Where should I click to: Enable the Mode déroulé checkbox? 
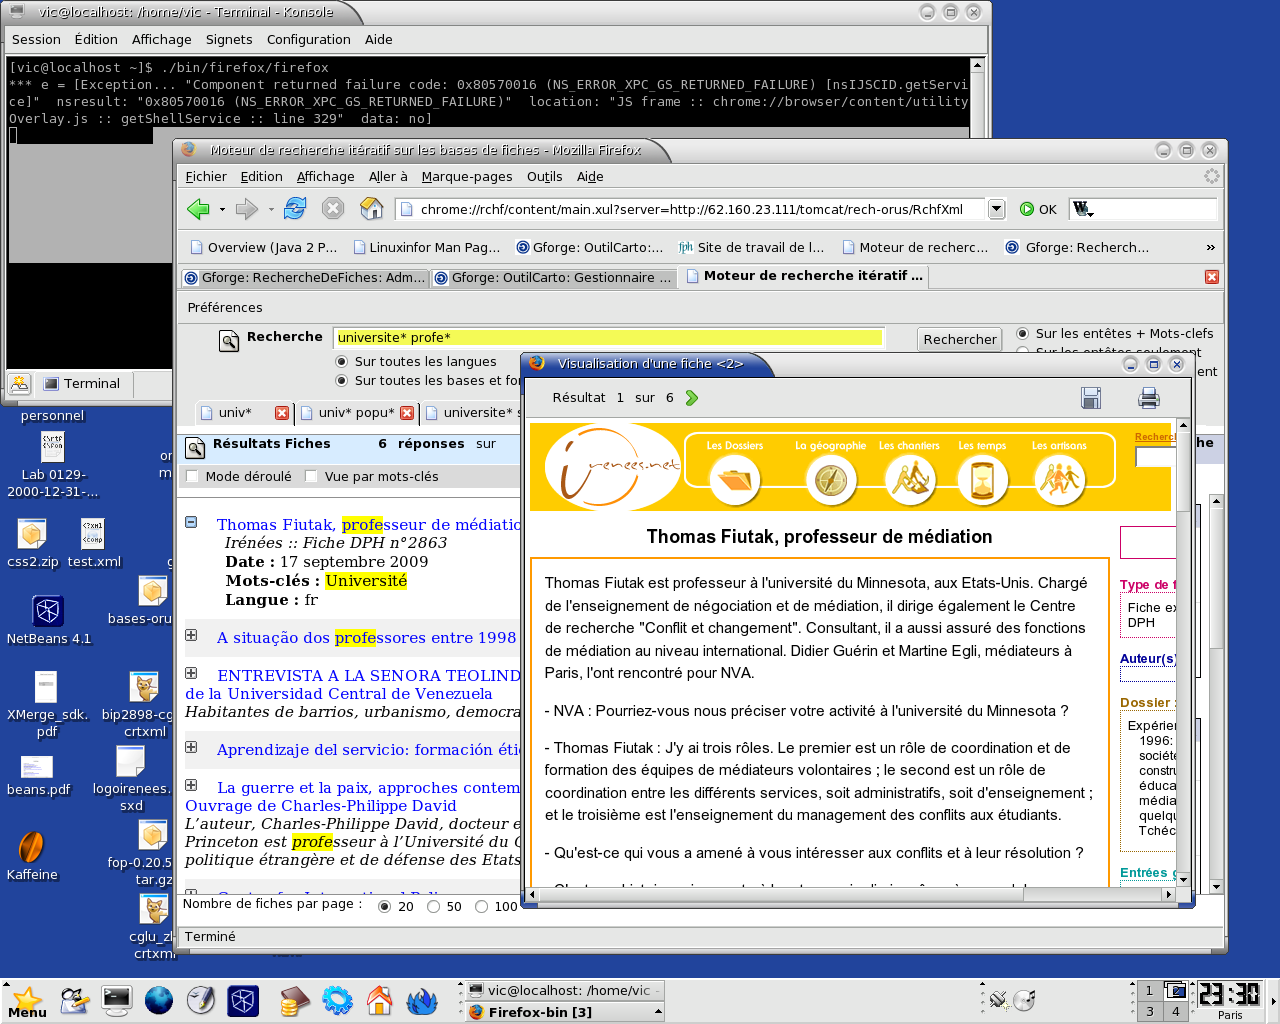(x=193, y=477)
